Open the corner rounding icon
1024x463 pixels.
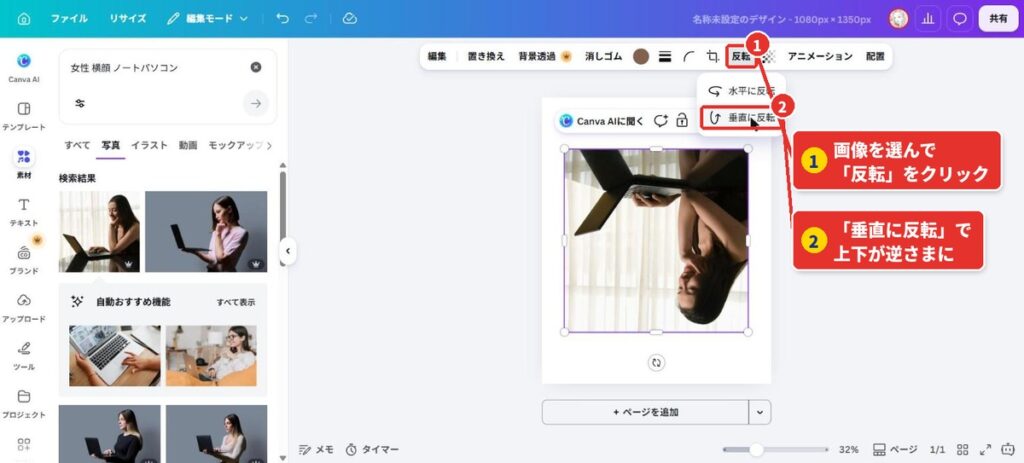tap(689, 57)
